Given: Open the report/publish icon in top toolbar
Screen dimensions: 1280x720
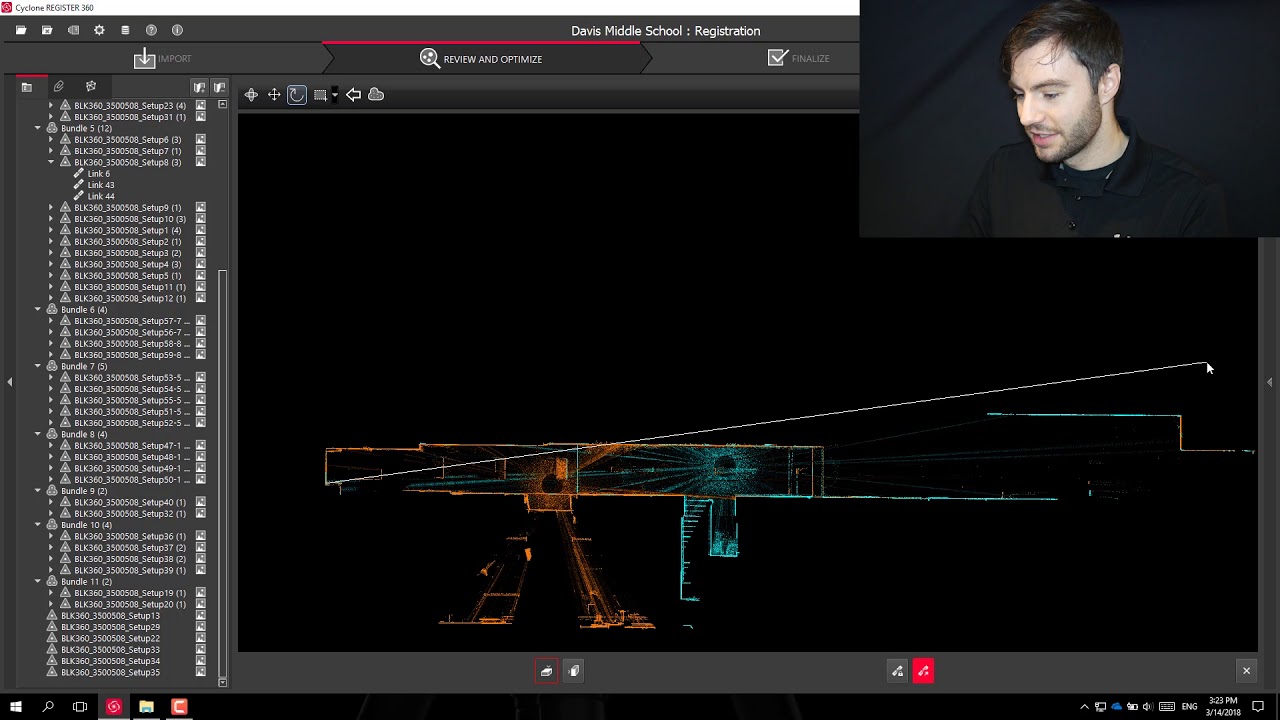Looking at the screenshot, I should pos(73,30).
